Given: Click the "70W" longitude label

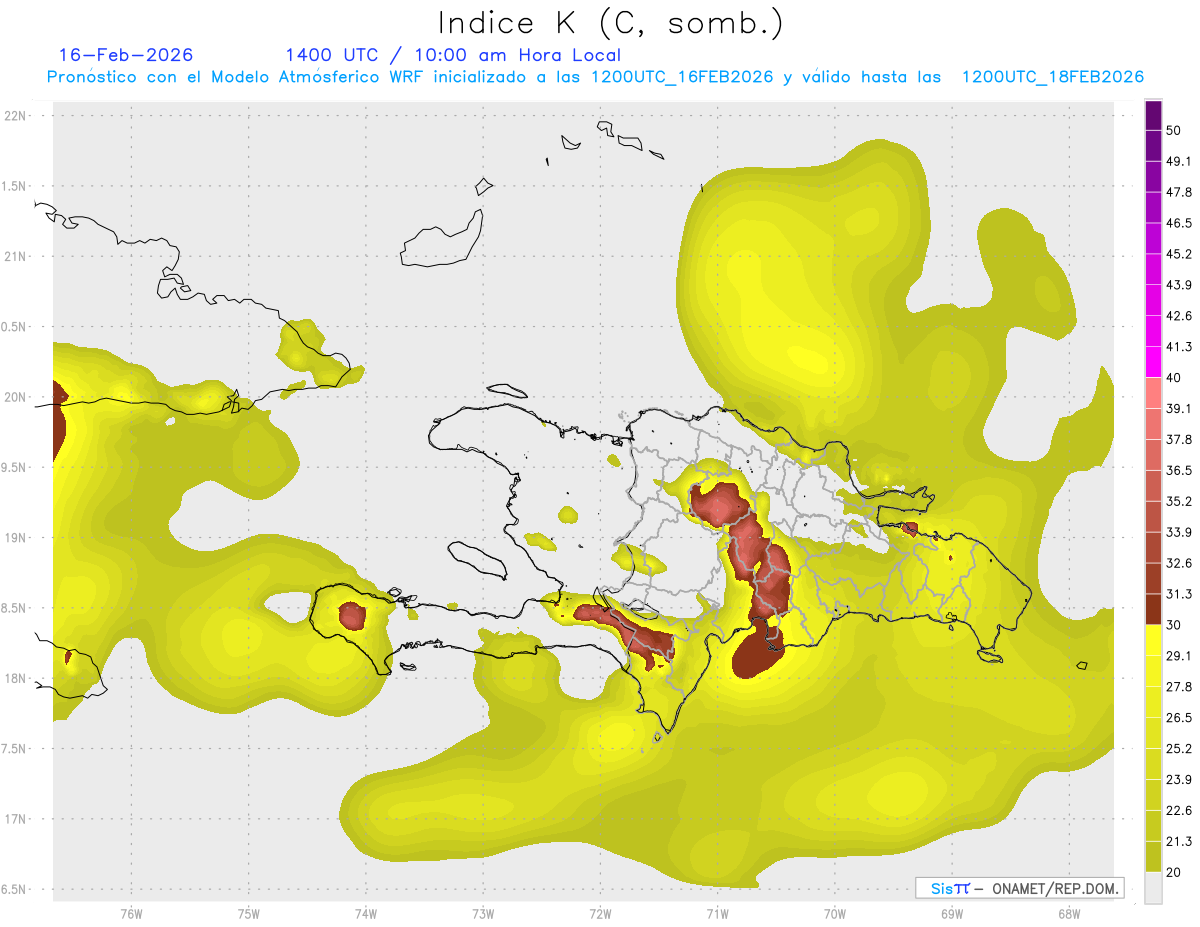Looking at the screenshot, I should point(834,913).
